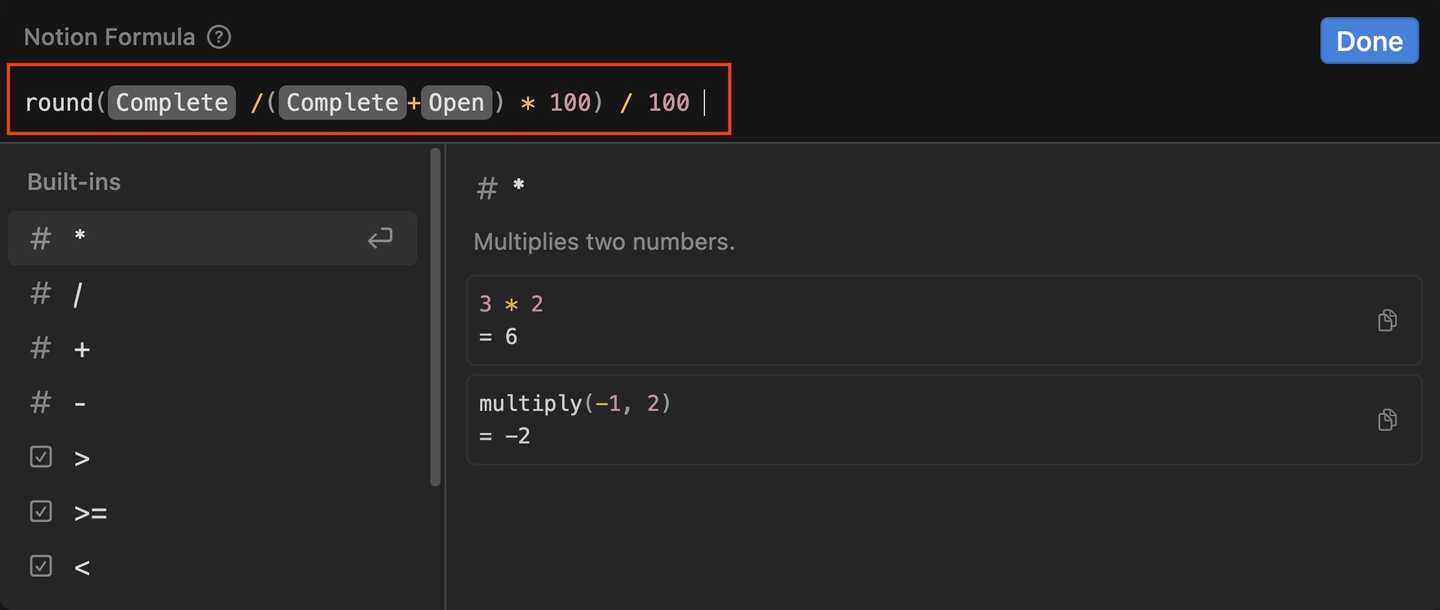Select the first Complete property token
Viewport: 1440px width, 610px height.
tap(171, 101)
